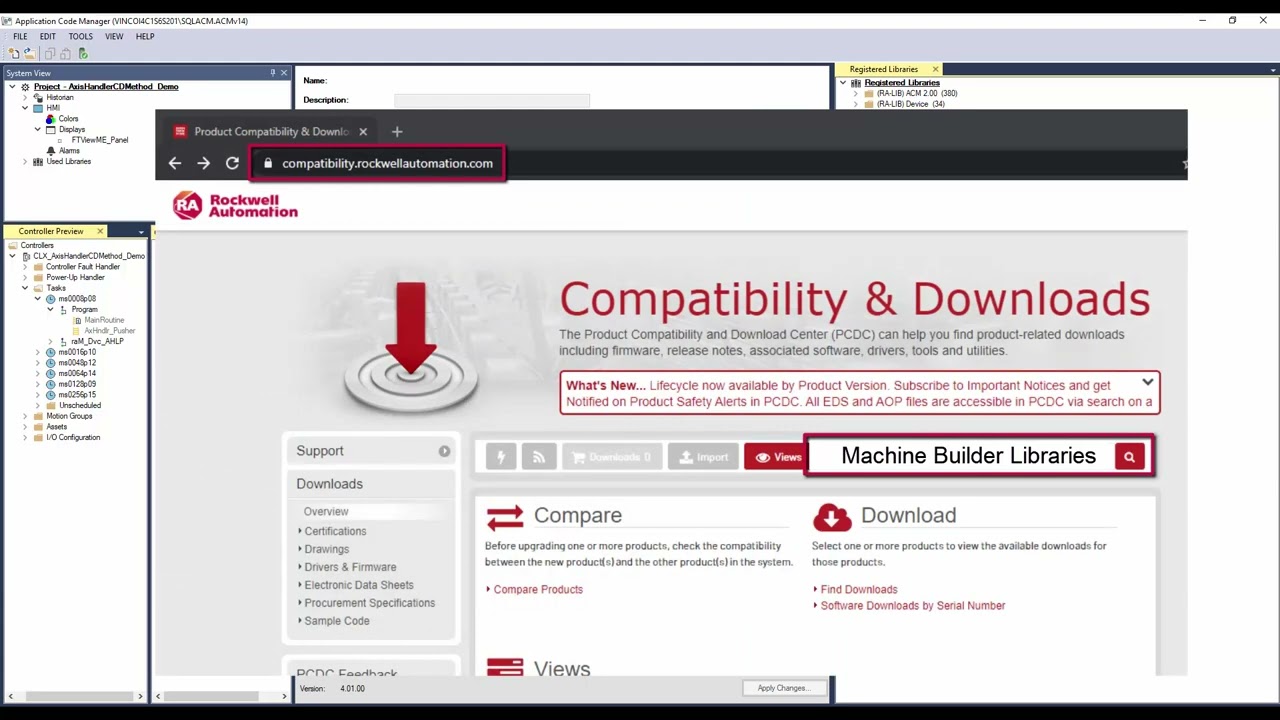1280x720 pixels.
Task: Click the Description field
Action: tap(492, 100)
